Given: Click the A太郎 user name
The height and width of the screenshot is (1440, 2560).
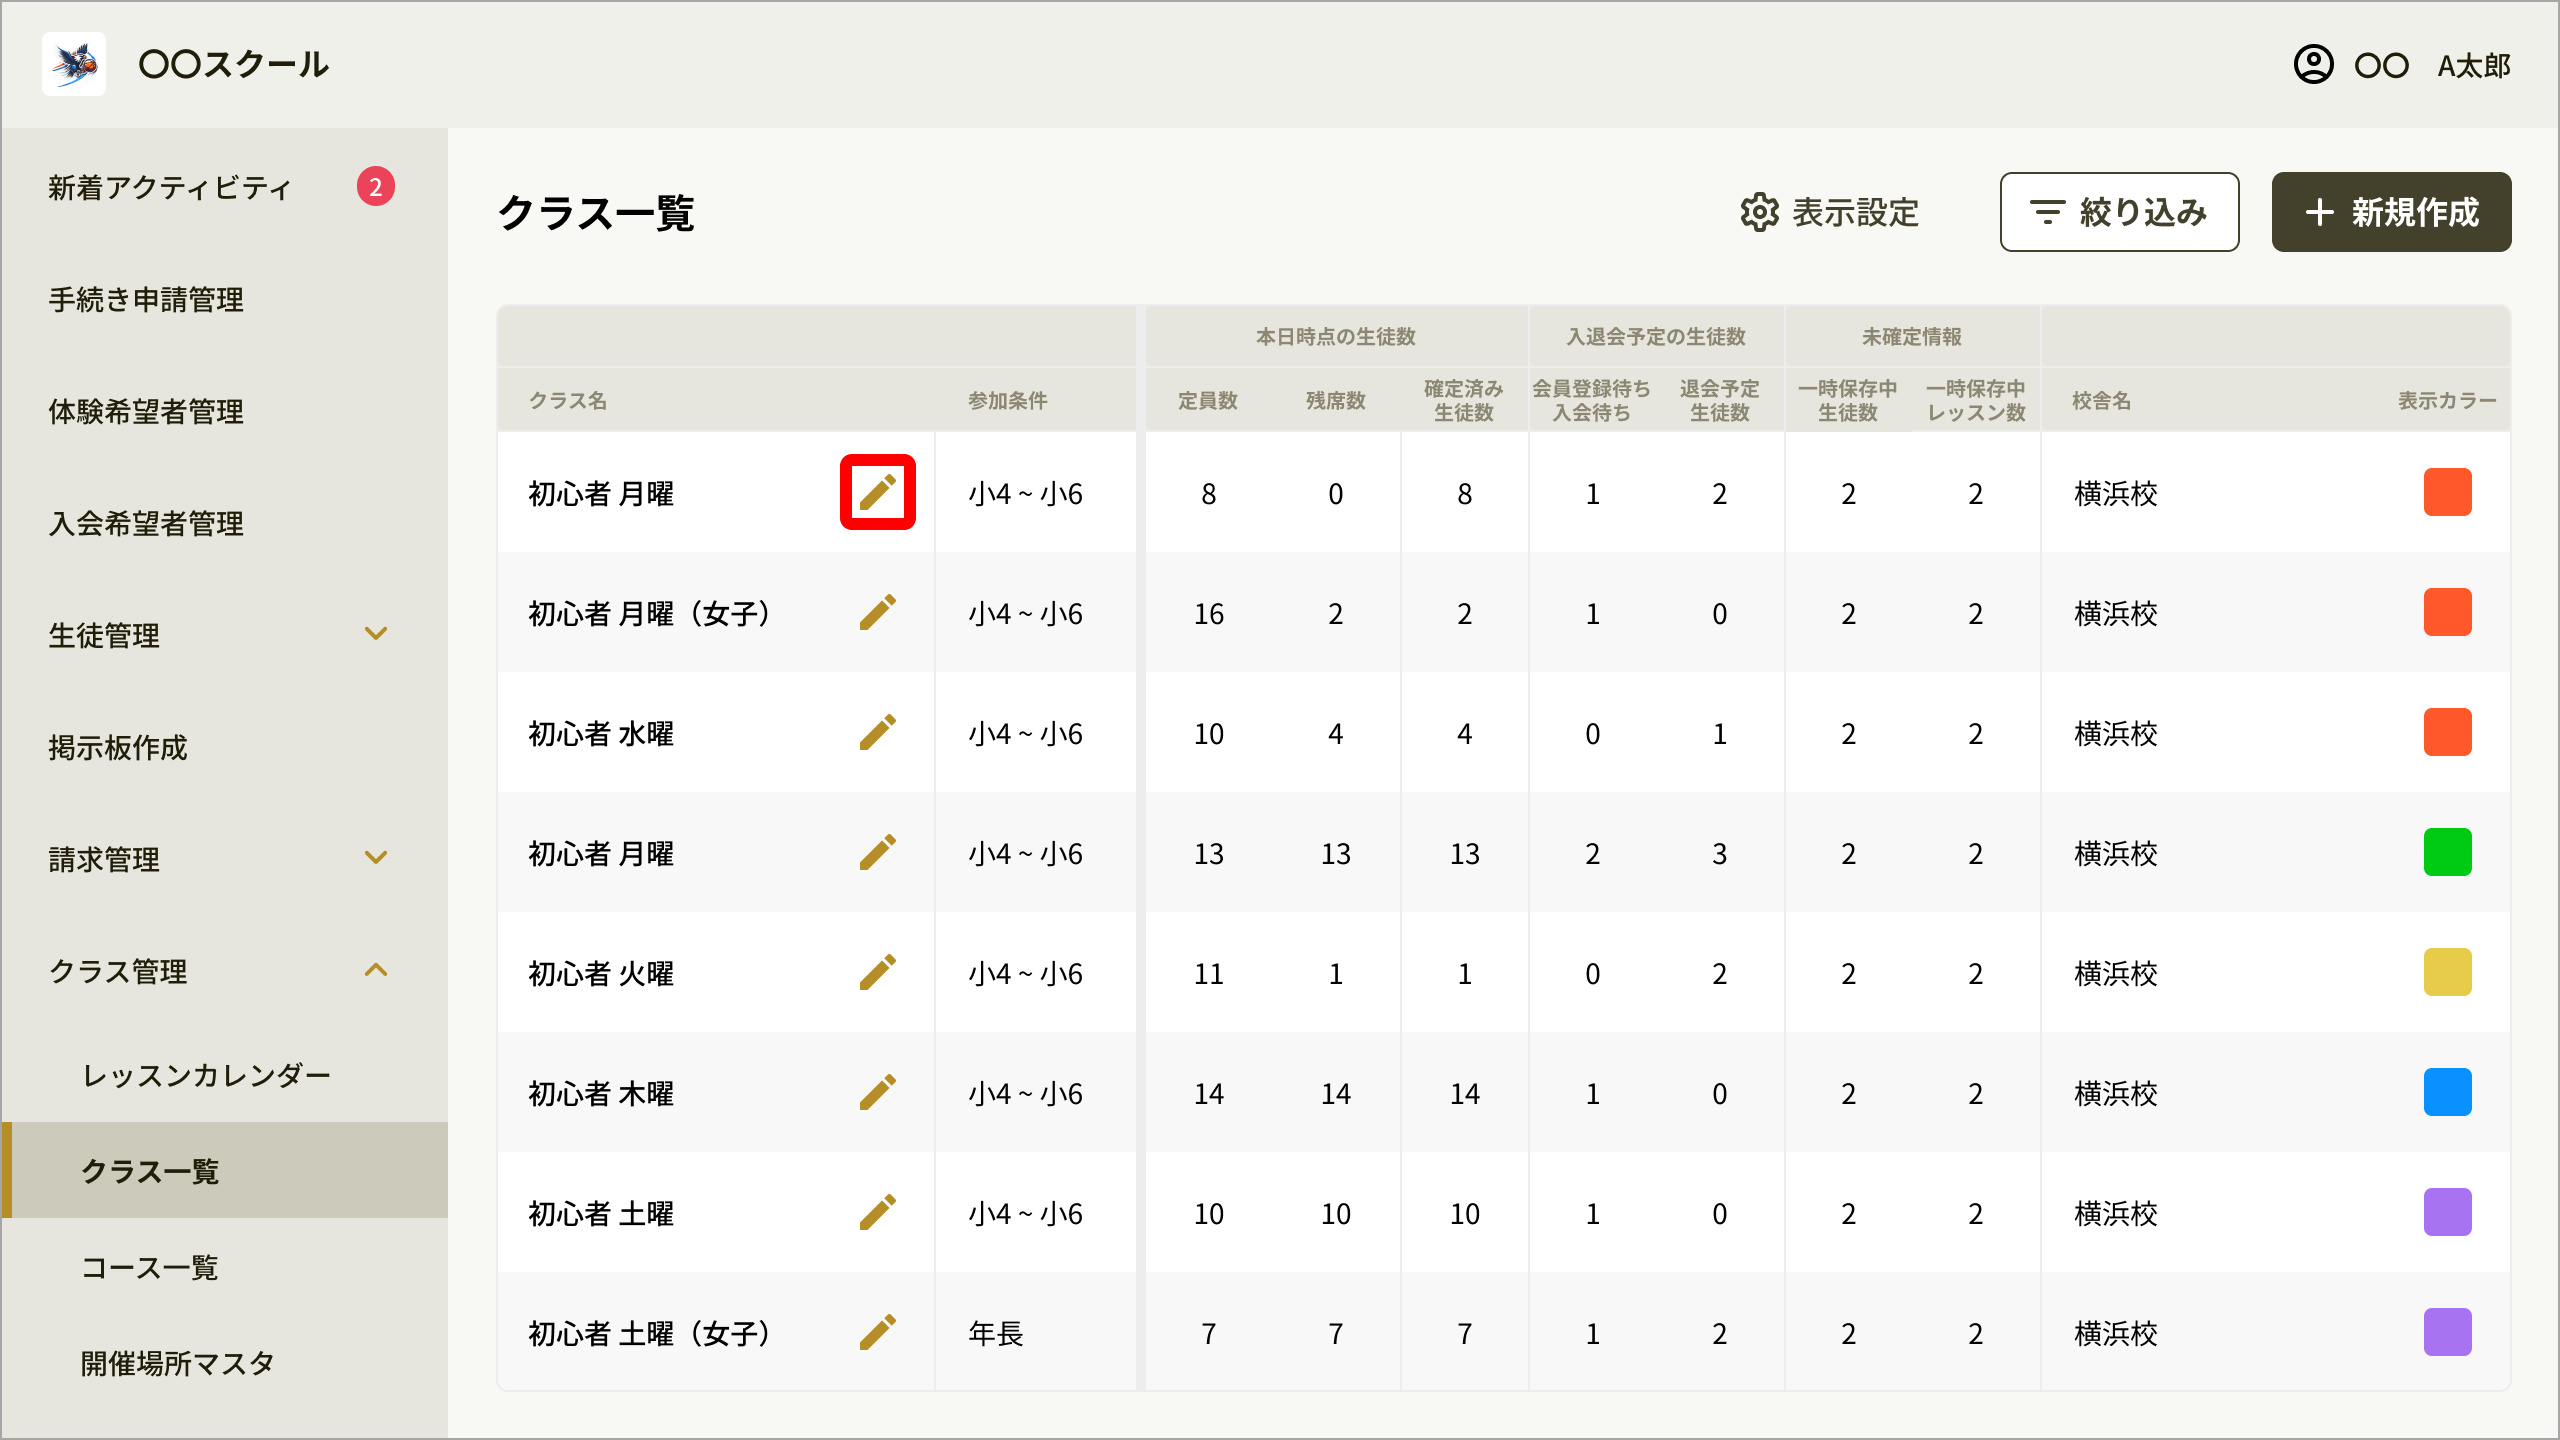Looking at the screenshot, I should click(2474, 66).
